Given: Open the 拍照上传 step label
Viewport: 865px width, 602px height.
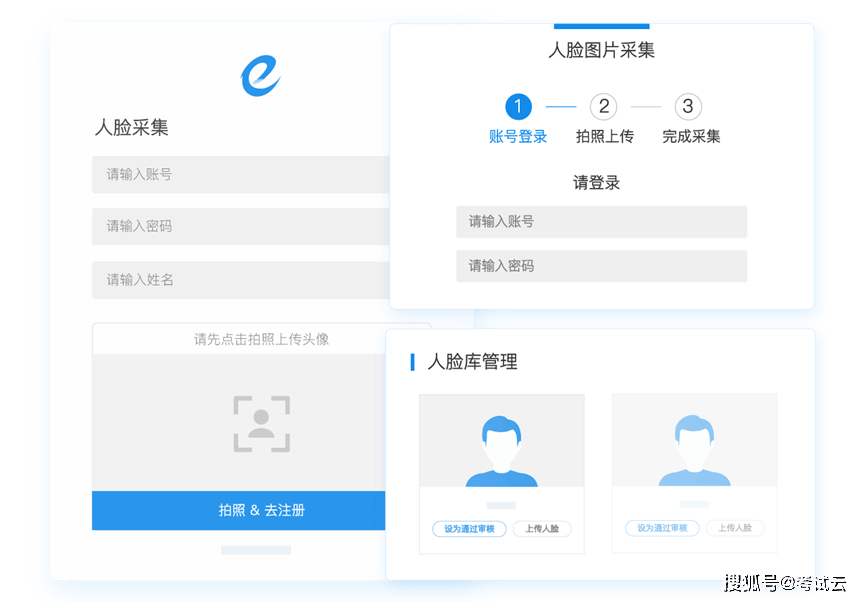Looking at the screenshot, I should 604,137.
